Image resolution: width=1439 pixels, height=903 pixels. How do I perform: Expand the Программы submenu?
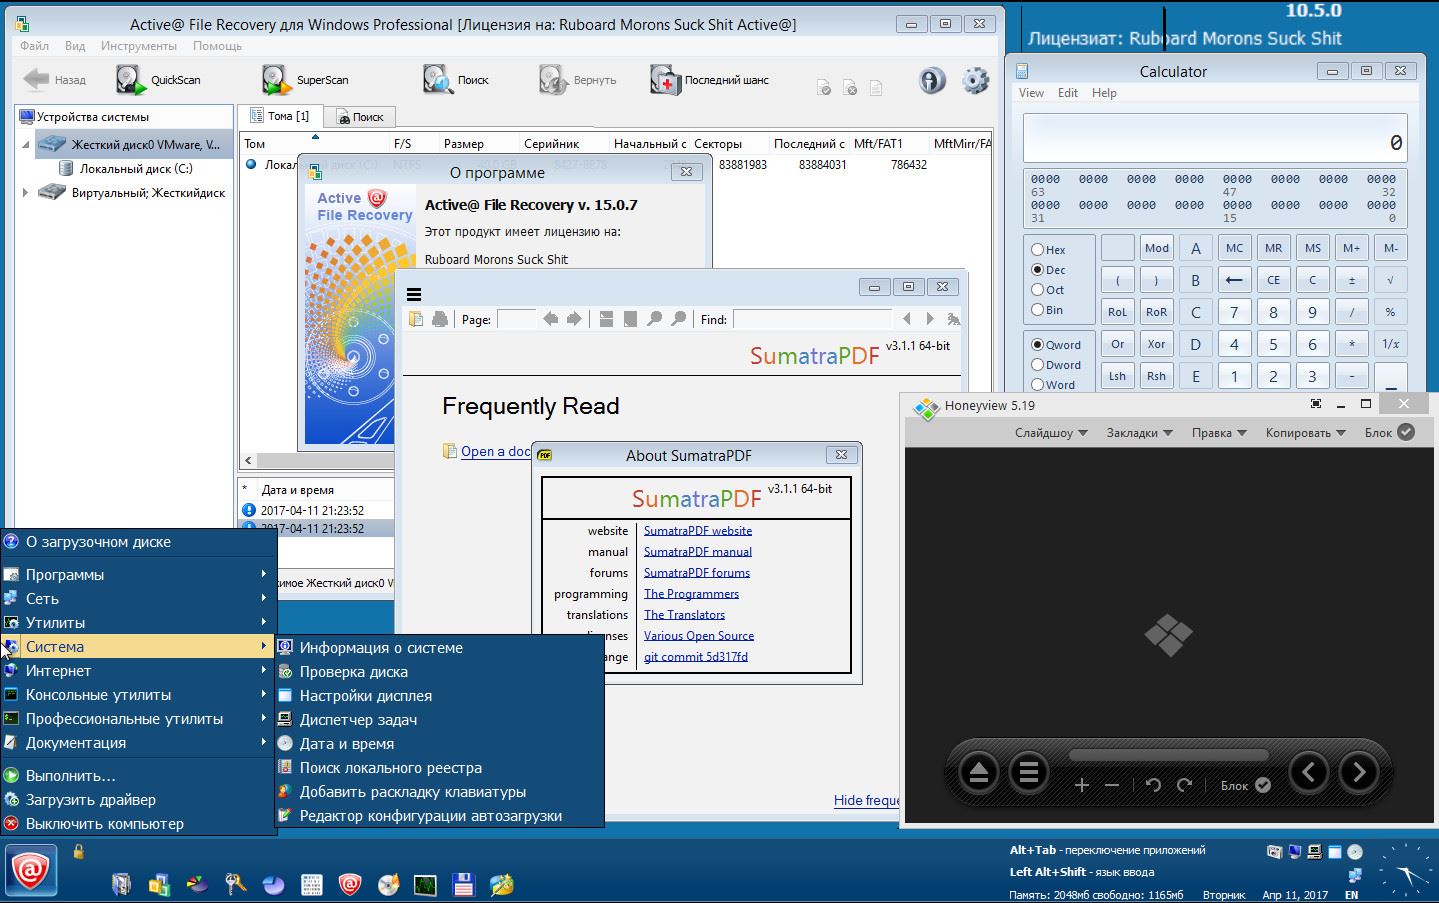click(x=138, y=575)
